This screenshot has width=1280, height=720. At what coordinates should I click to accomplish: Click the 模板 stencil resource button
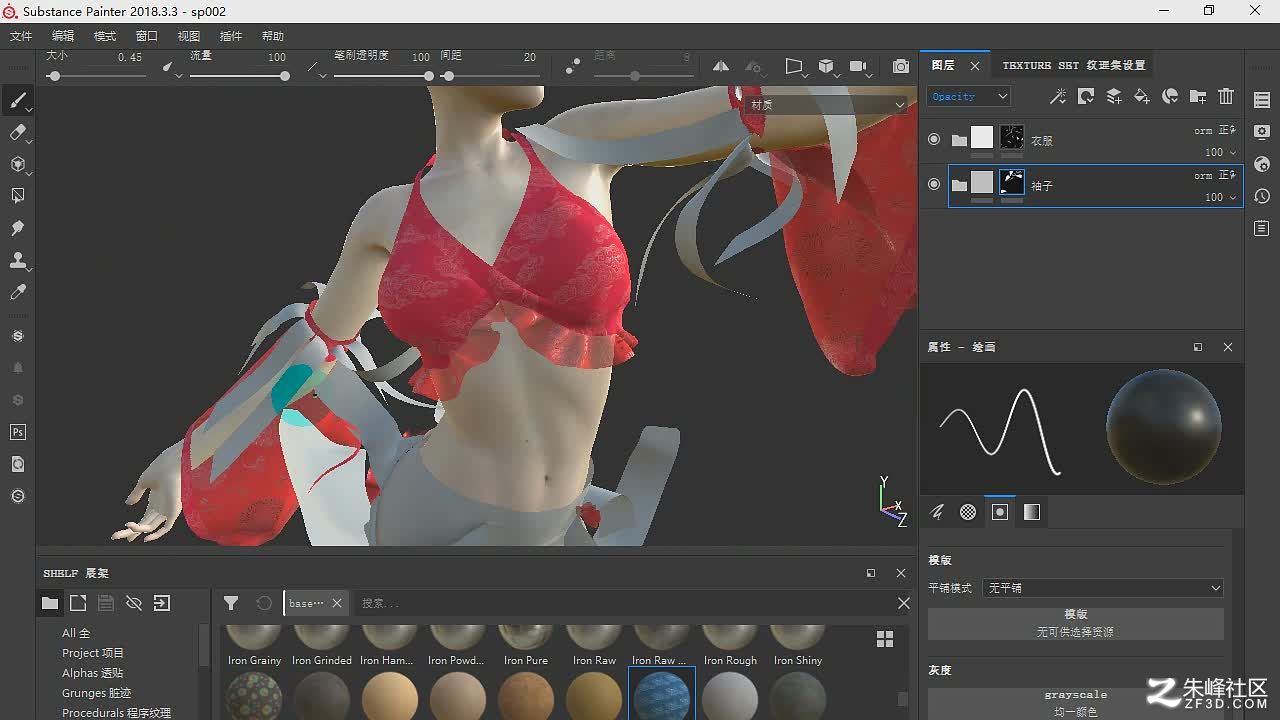[x=1076, y=623]
